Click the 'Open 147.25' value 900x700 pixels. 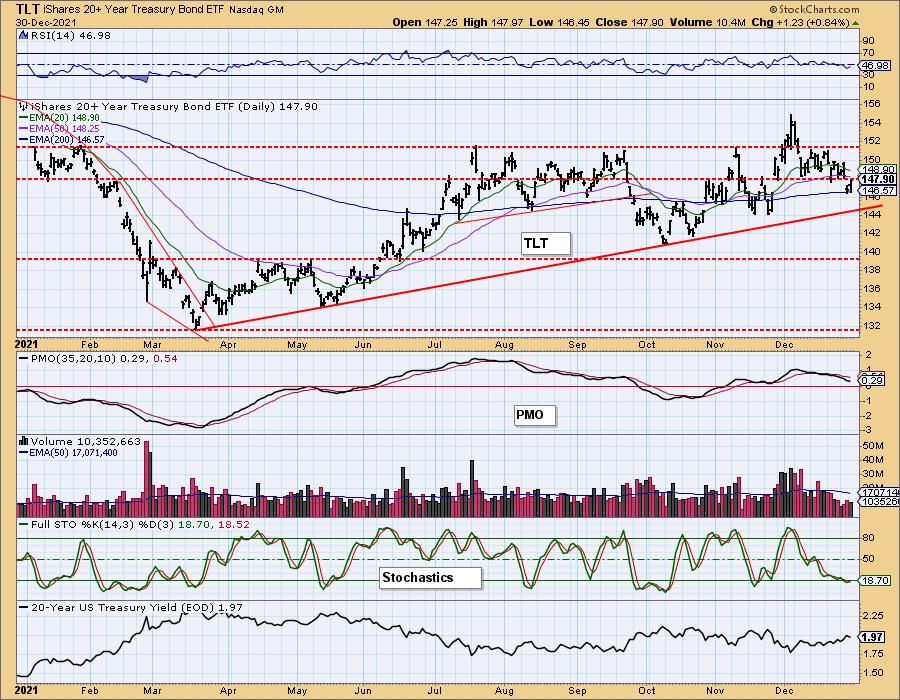click(x=425, y=22)
